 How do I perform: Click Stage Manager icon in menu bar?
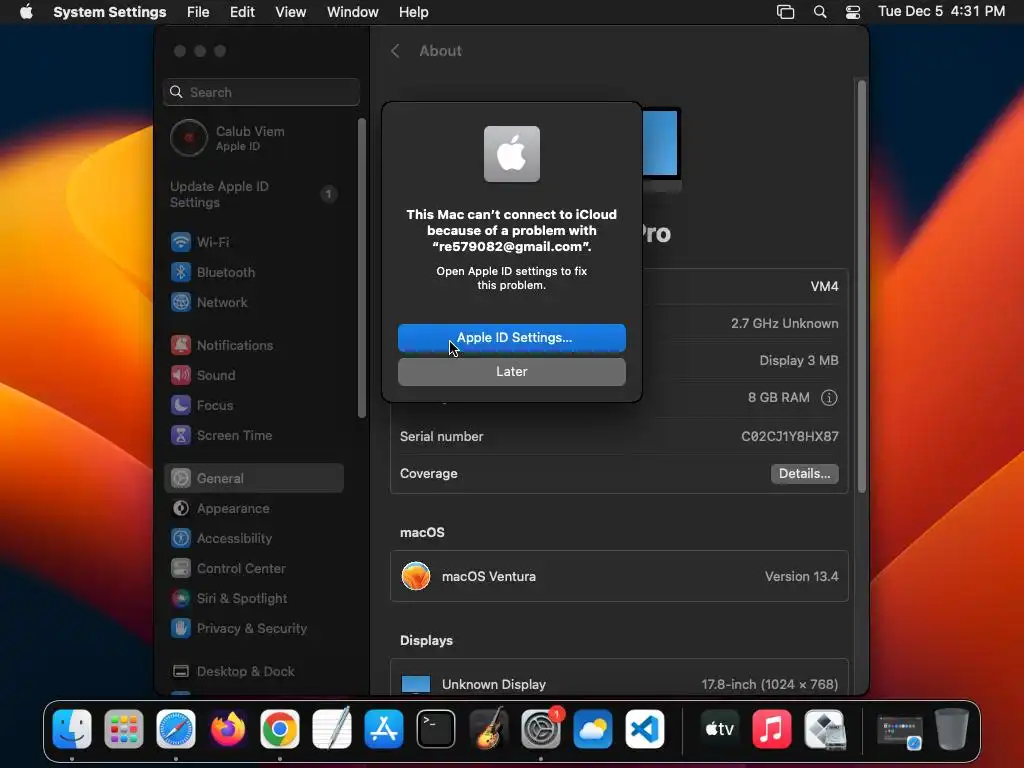pos(786,12)
